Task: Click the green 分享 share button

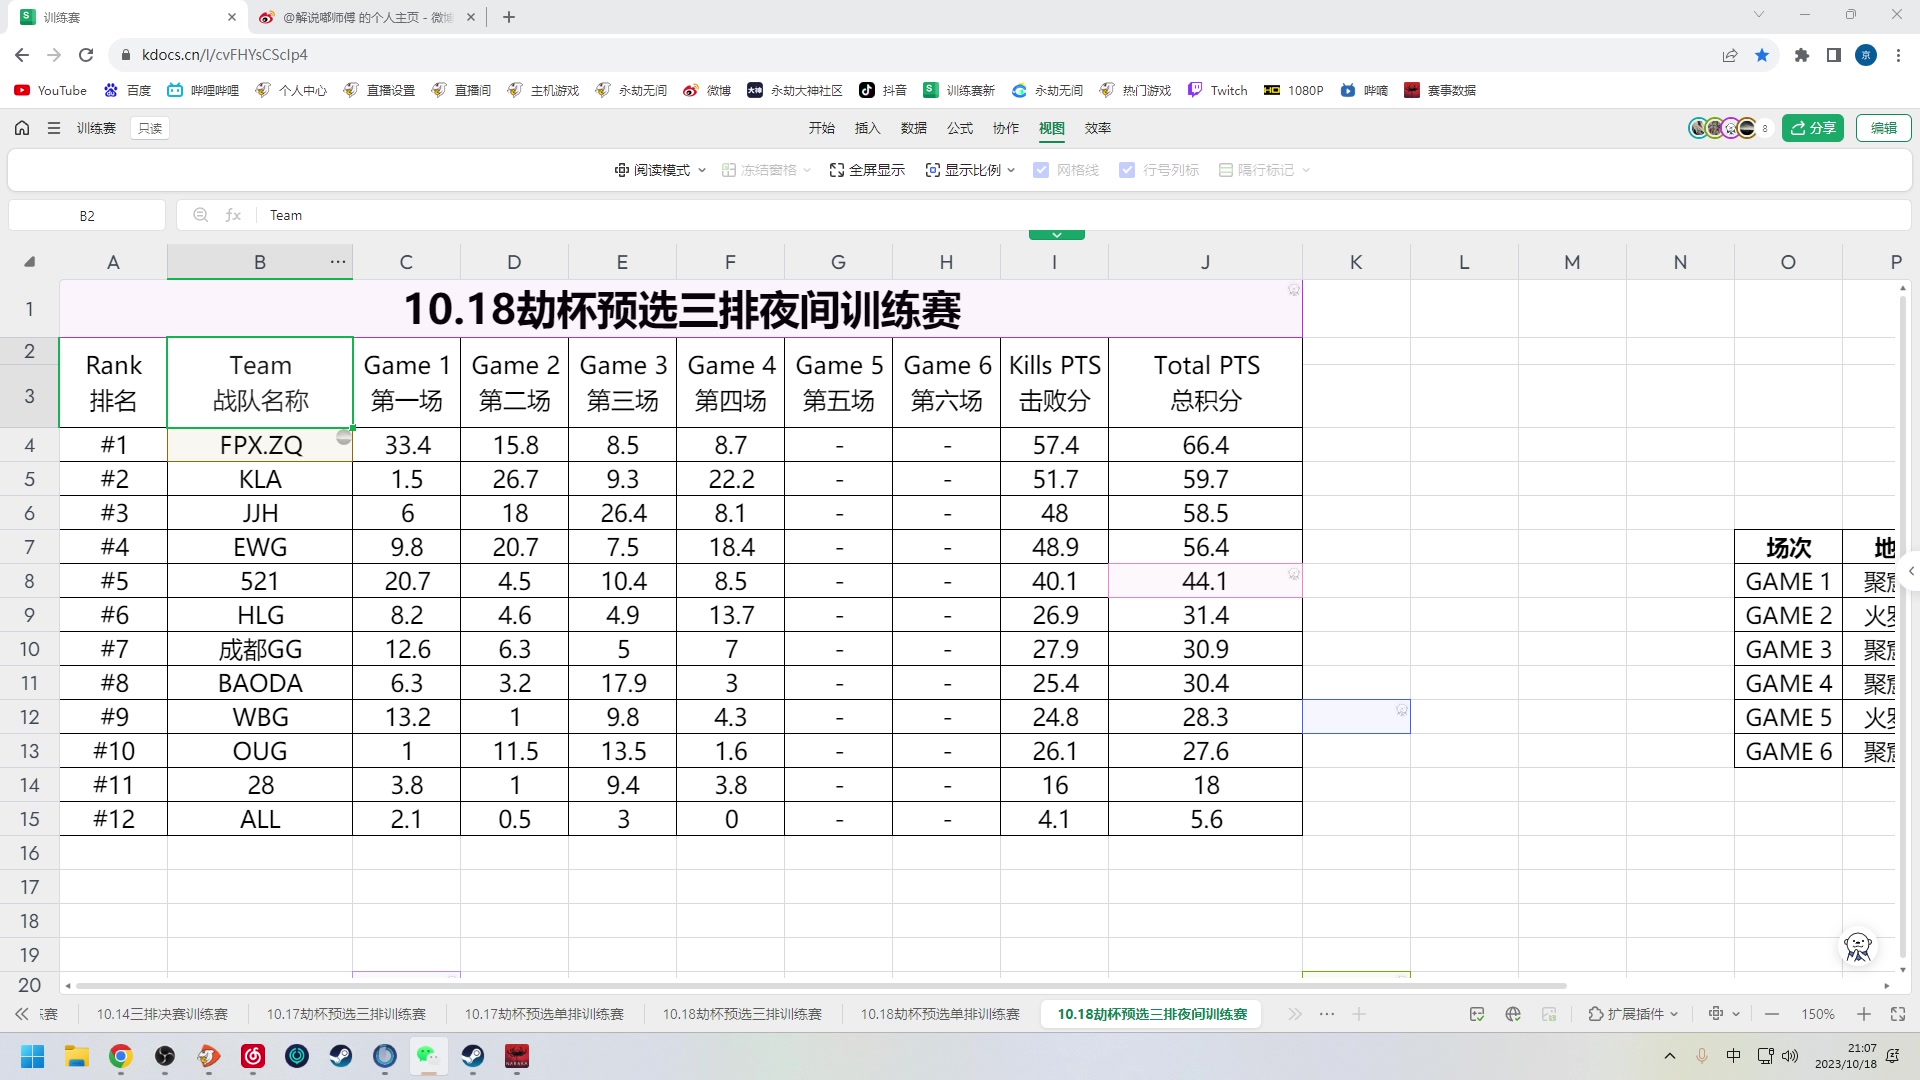Action: [1812, 128]
